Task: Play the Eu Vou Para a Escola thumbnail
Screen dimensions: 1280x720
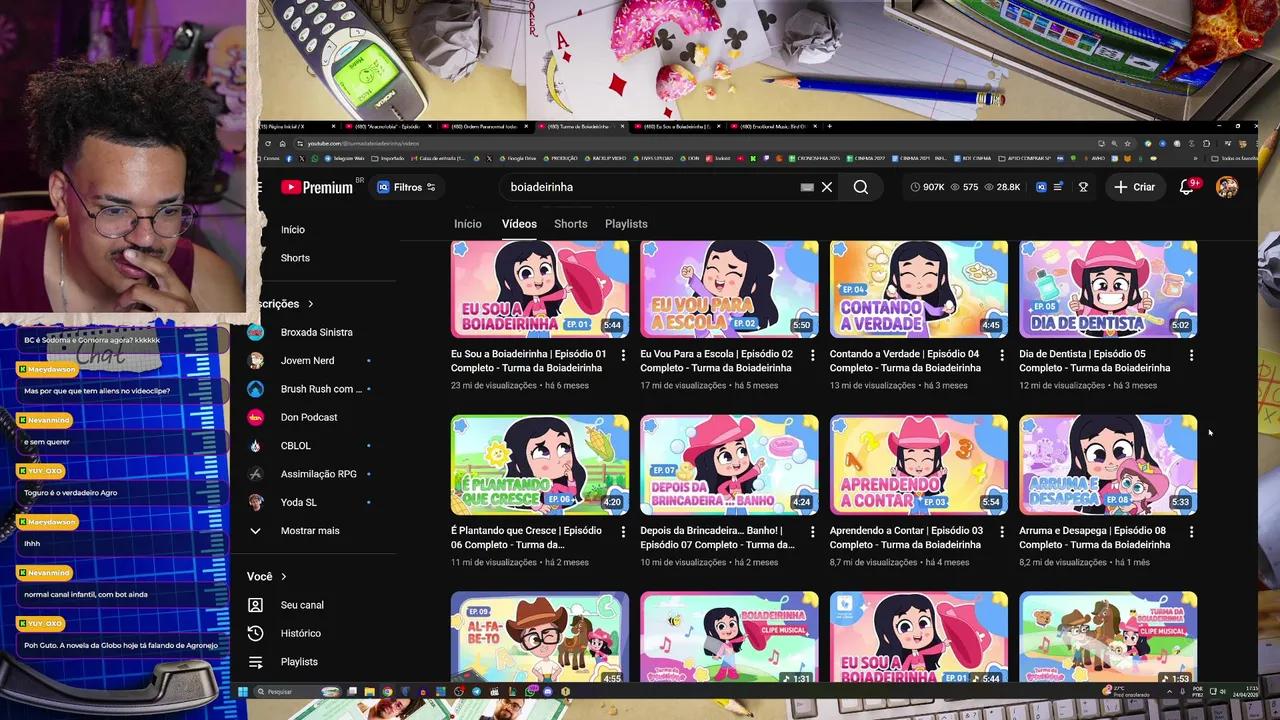Action: click(x=729, y=288)
